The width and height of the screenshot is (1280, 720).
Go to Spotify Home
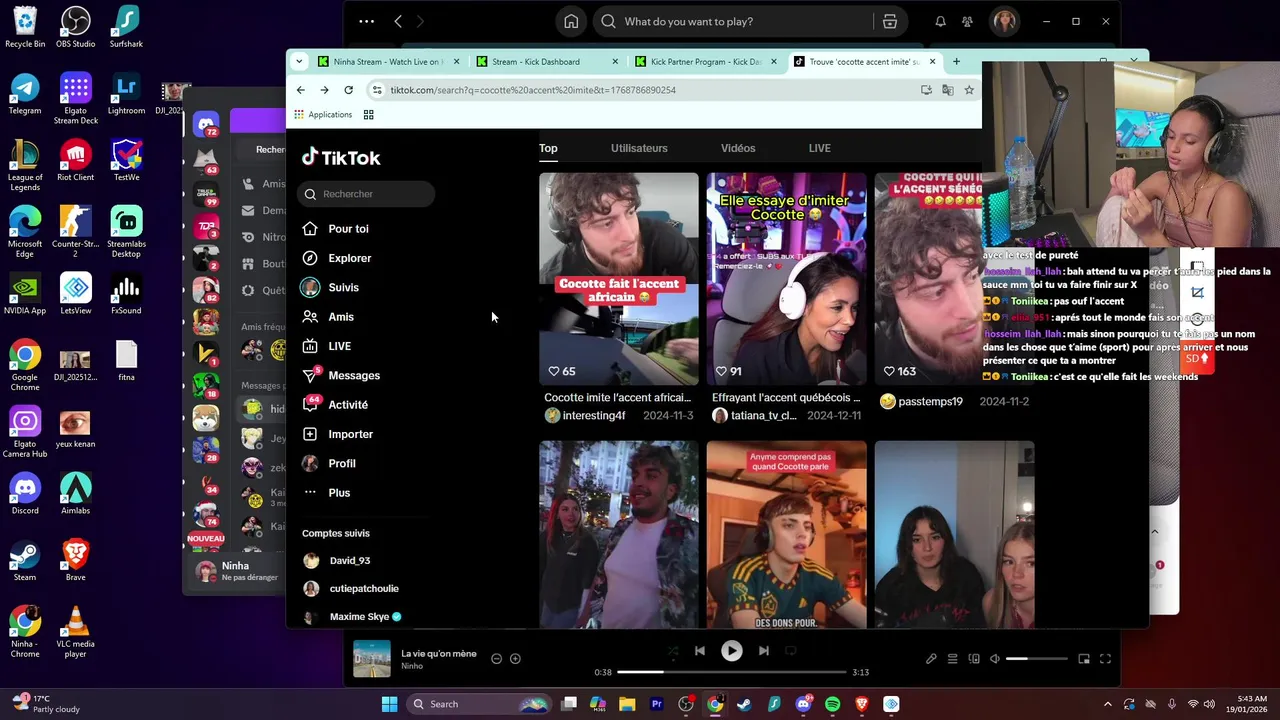571,21
